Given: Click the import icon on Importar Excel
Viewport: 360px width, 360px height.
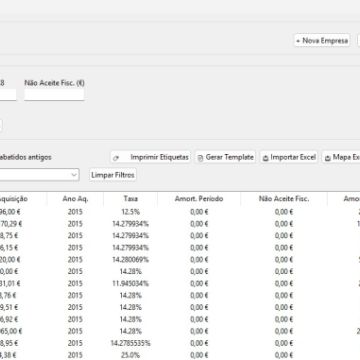Looking at the screenshot, I should pos(266,158).
